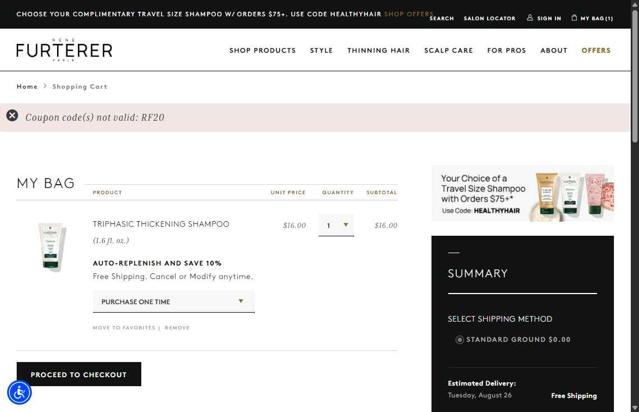
Task: Click the $16.00 subtotal value
Action: coord(386,225)
